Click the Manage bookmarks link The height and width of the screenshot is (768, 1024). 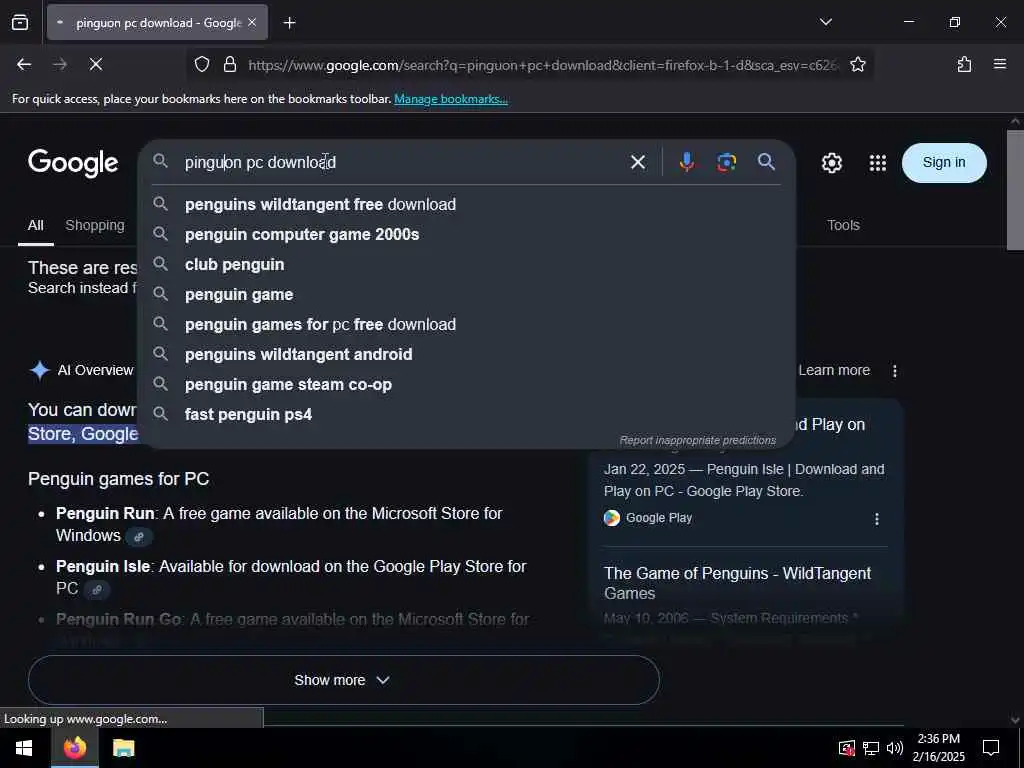451,99
